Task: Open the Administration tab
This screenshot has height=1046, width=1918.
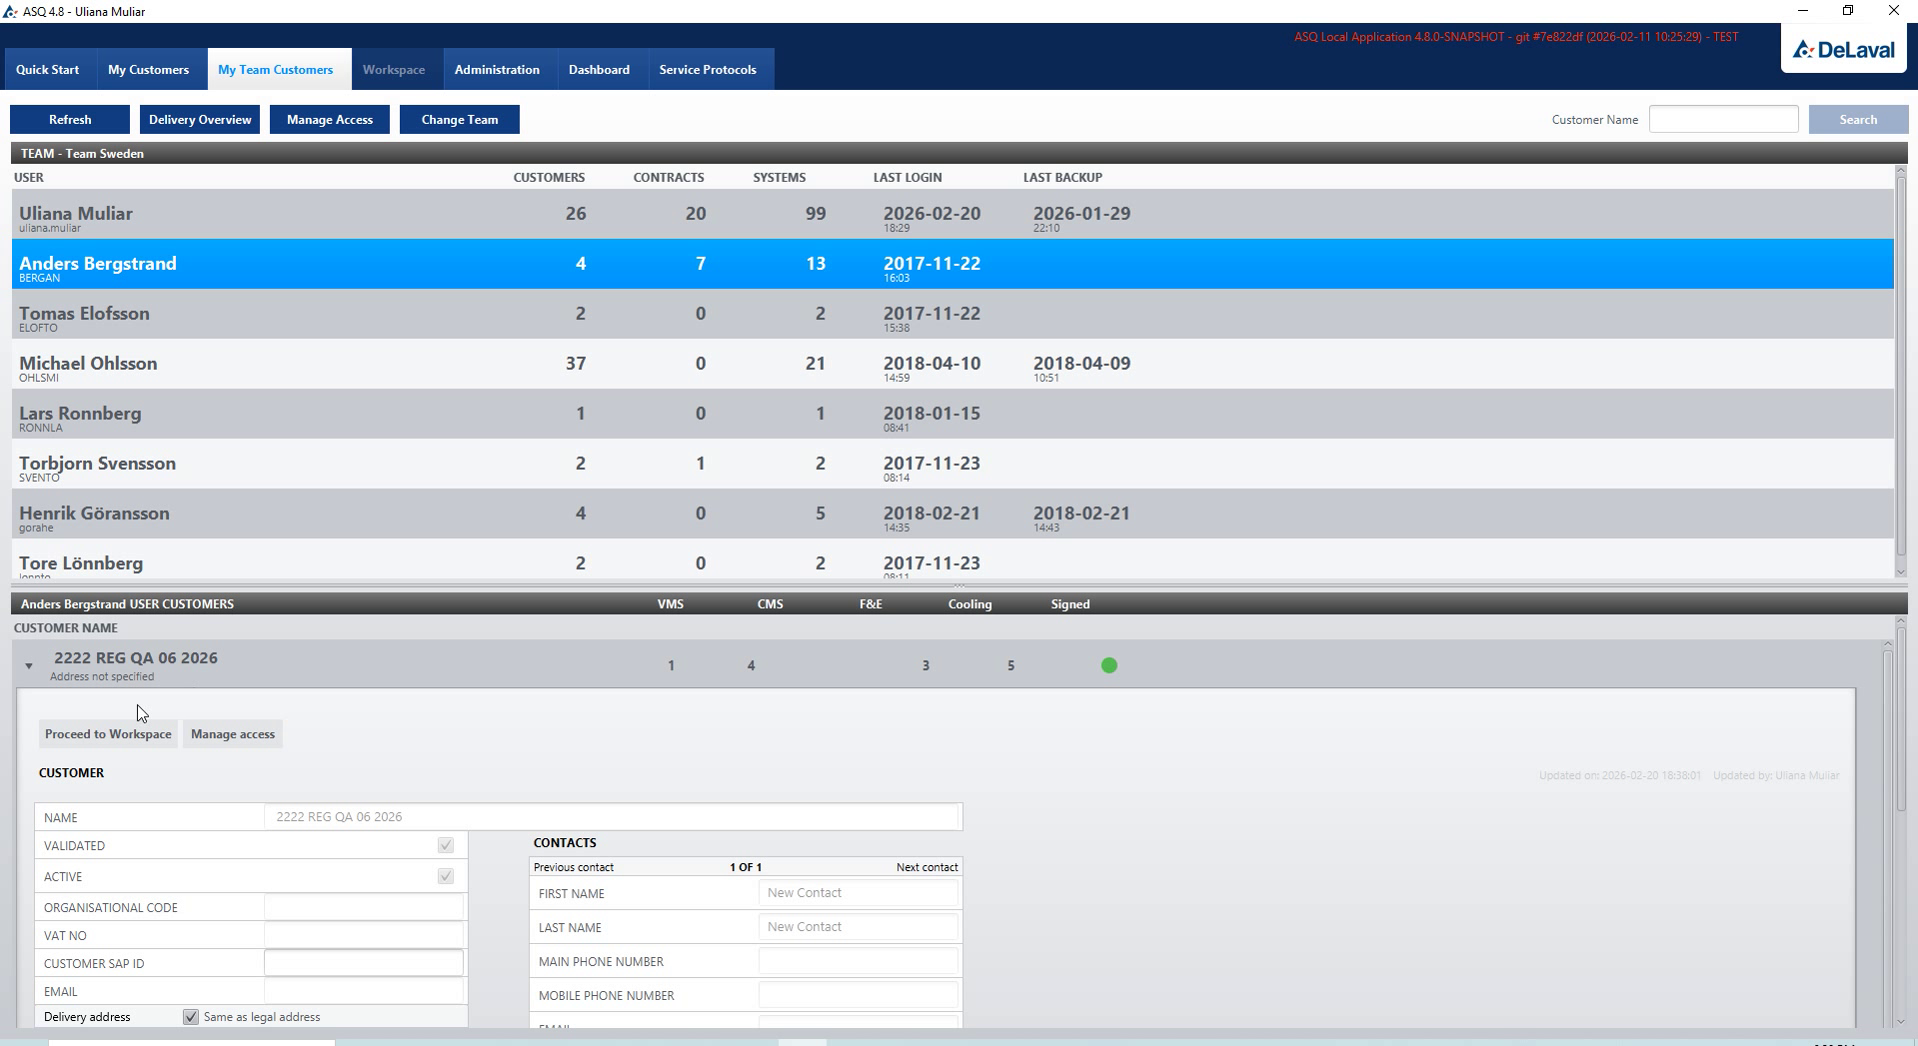Action: [x=497, y=70]
